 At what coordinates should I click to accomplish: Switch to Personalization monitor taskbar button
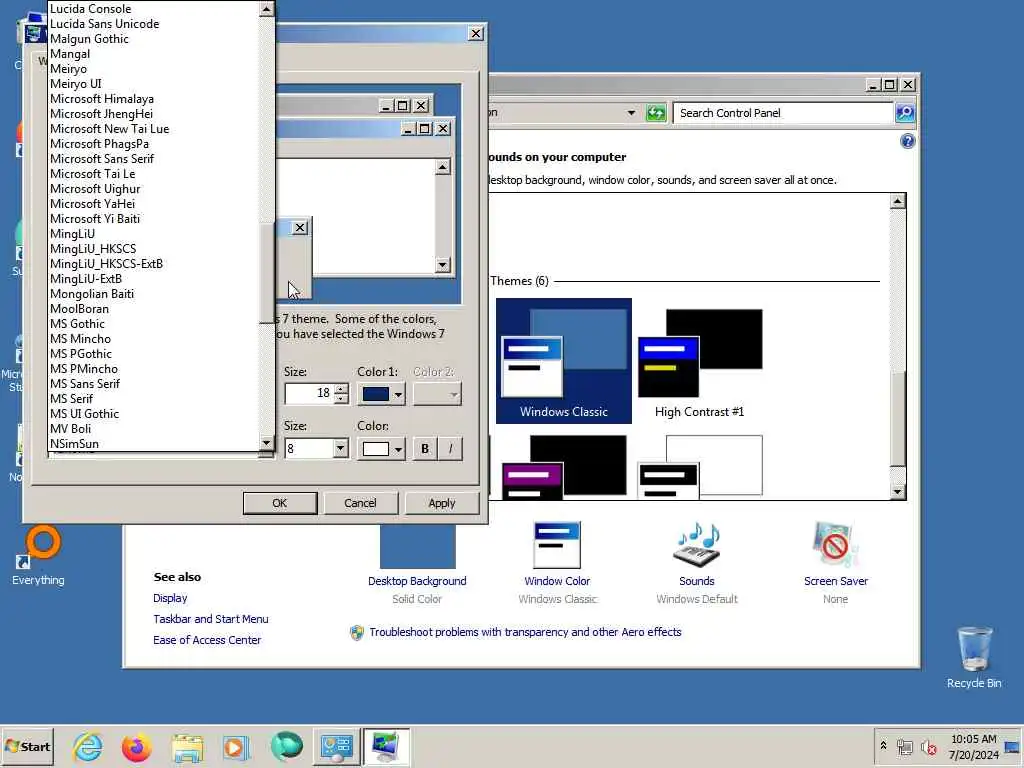click(x=386, y=746)
